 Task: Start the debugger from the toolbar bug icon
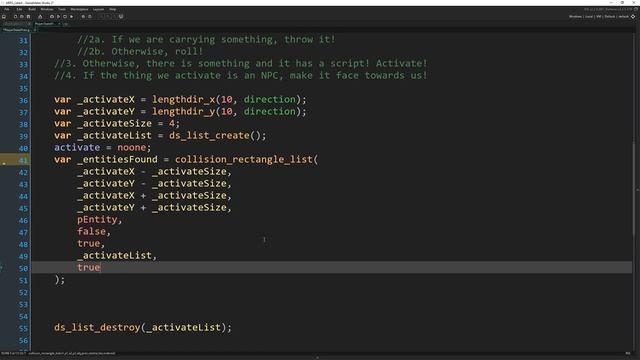click(x=52, y=17)
